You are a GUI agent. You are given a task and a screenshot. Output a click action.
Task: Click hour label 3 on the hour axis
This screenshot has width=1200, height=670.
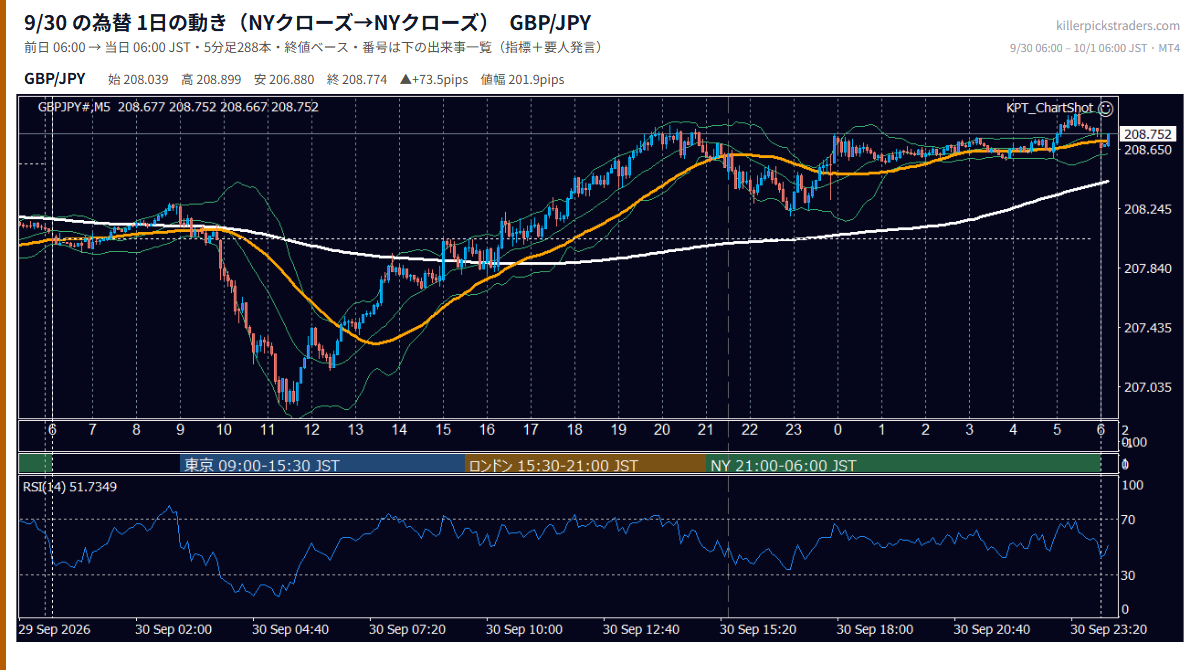coord(969,430)
